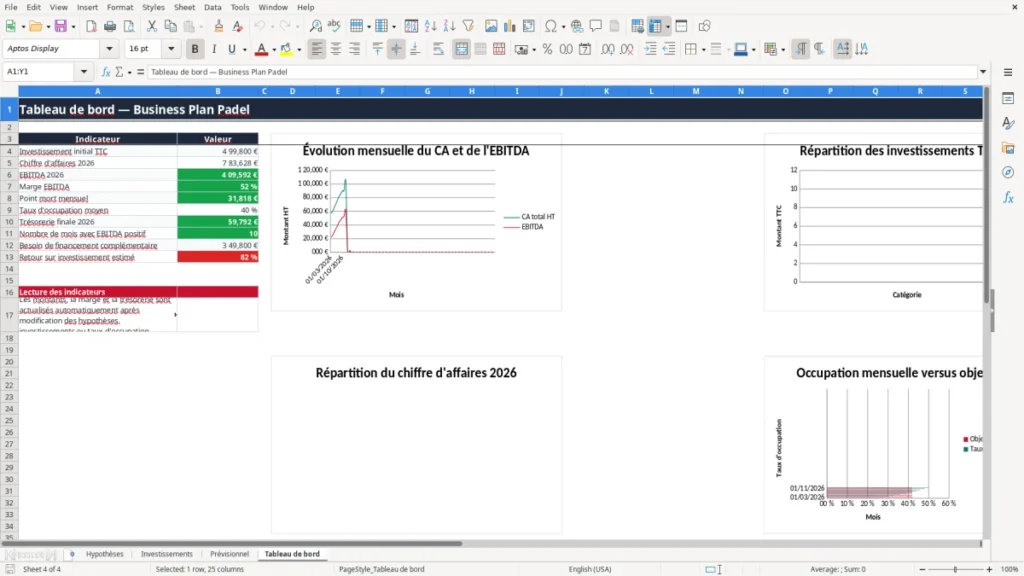Open sidebar Gallery icon

point(1008,148)
